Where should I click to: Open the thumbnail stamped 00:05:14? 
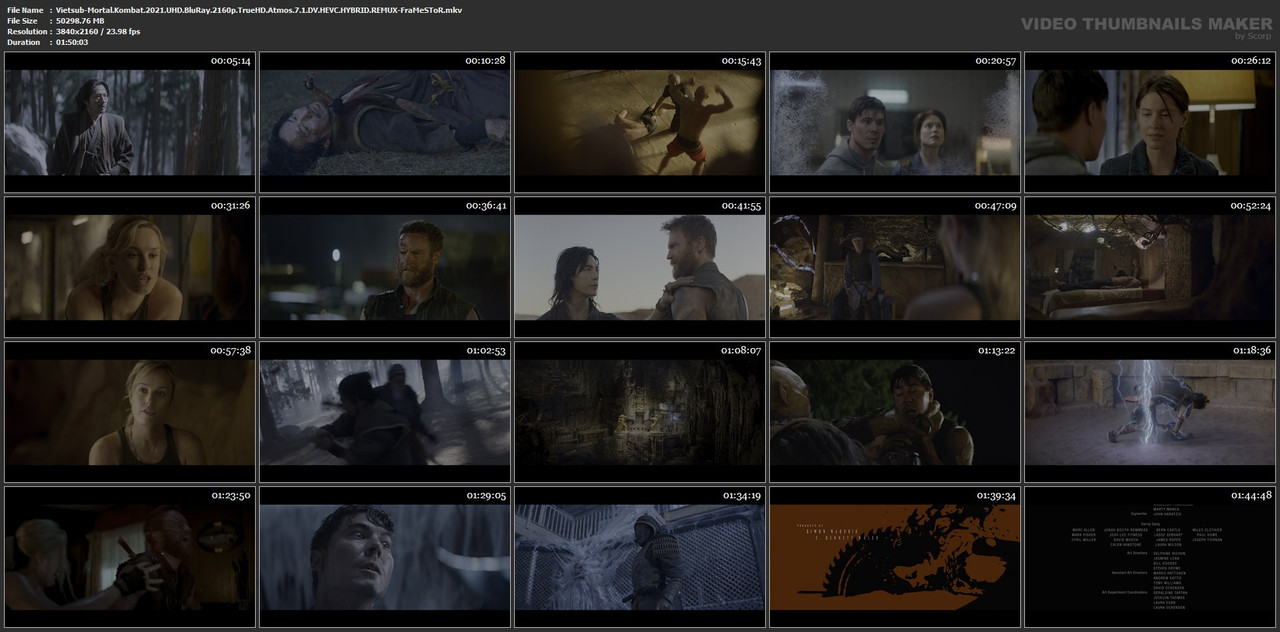pyautogui.click(x=128, y=122)
